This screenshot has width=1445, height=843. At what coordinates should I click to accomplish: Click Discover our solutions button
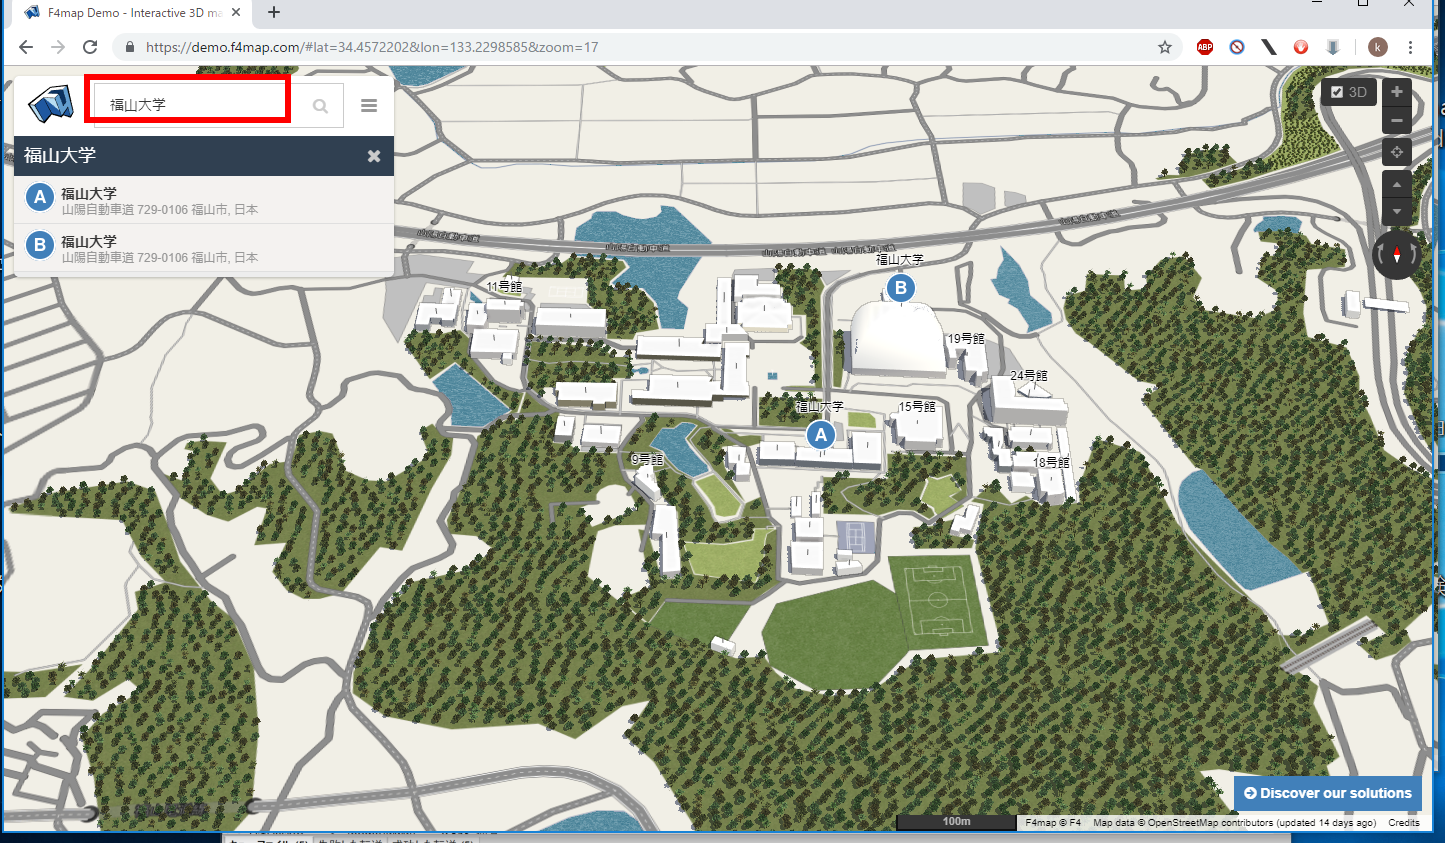(x=1327, y=793)
